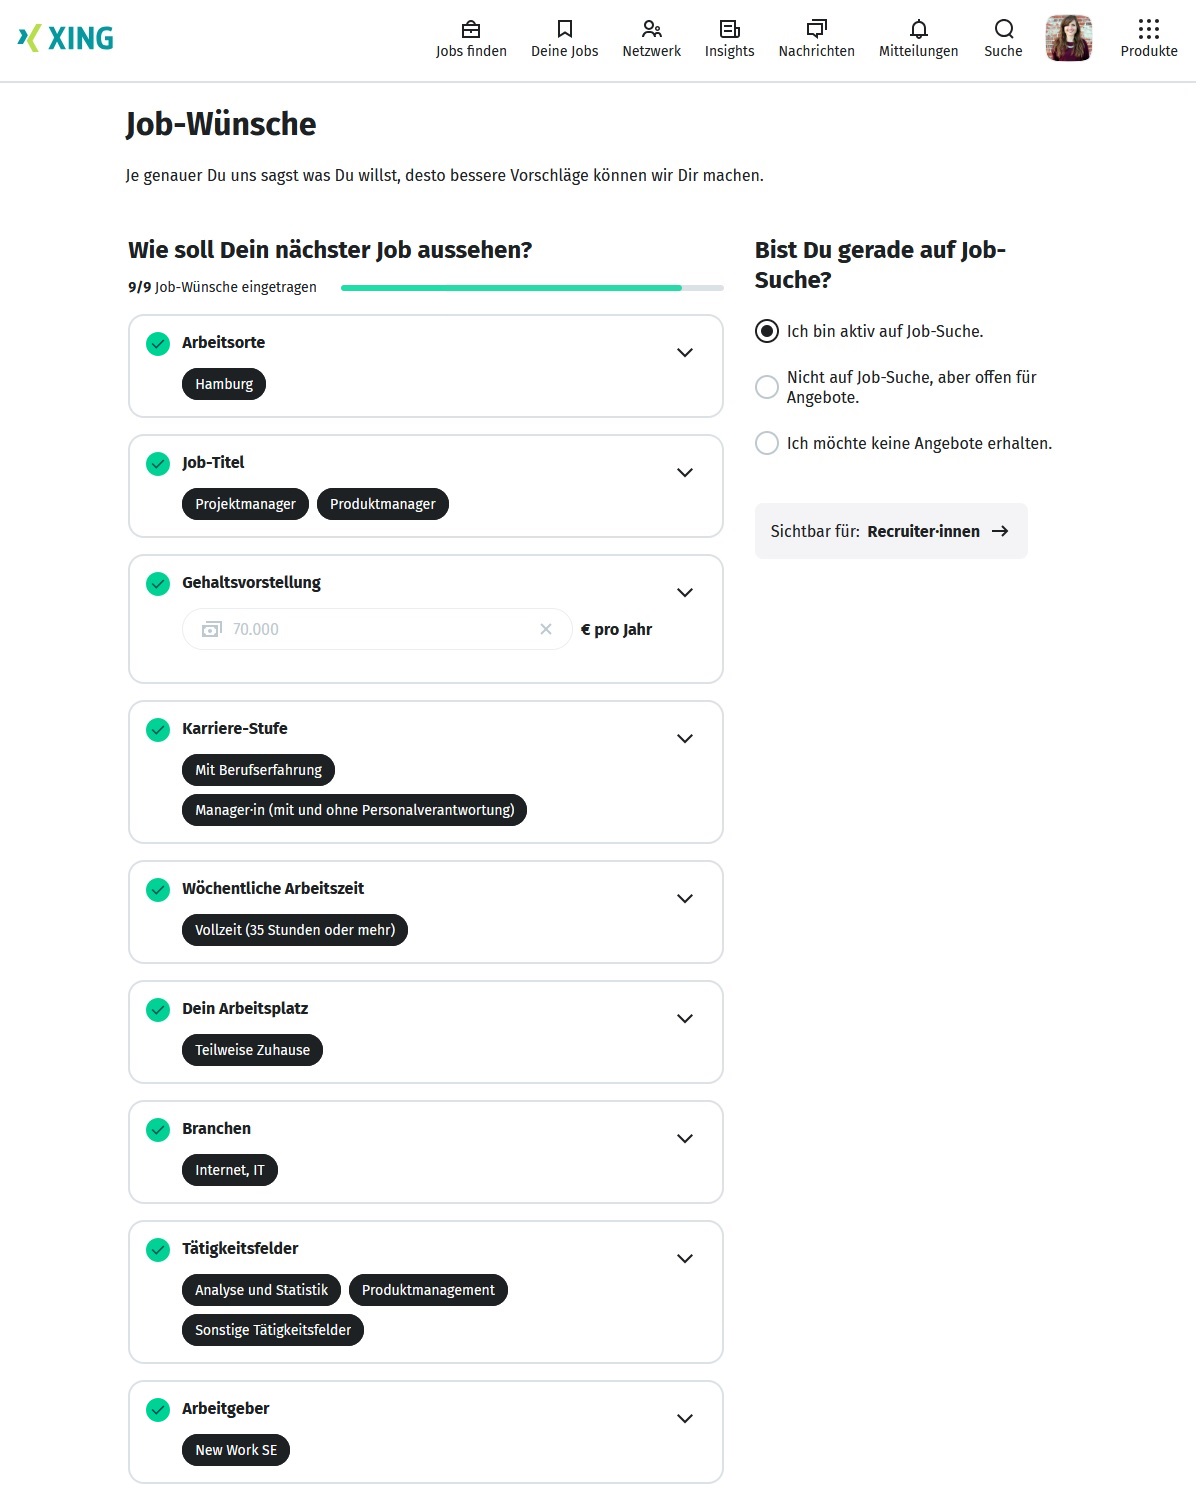Open the Suche magnifier icon
1202x1496 pixels.
pyautogui.click(x=1003, y=29)
